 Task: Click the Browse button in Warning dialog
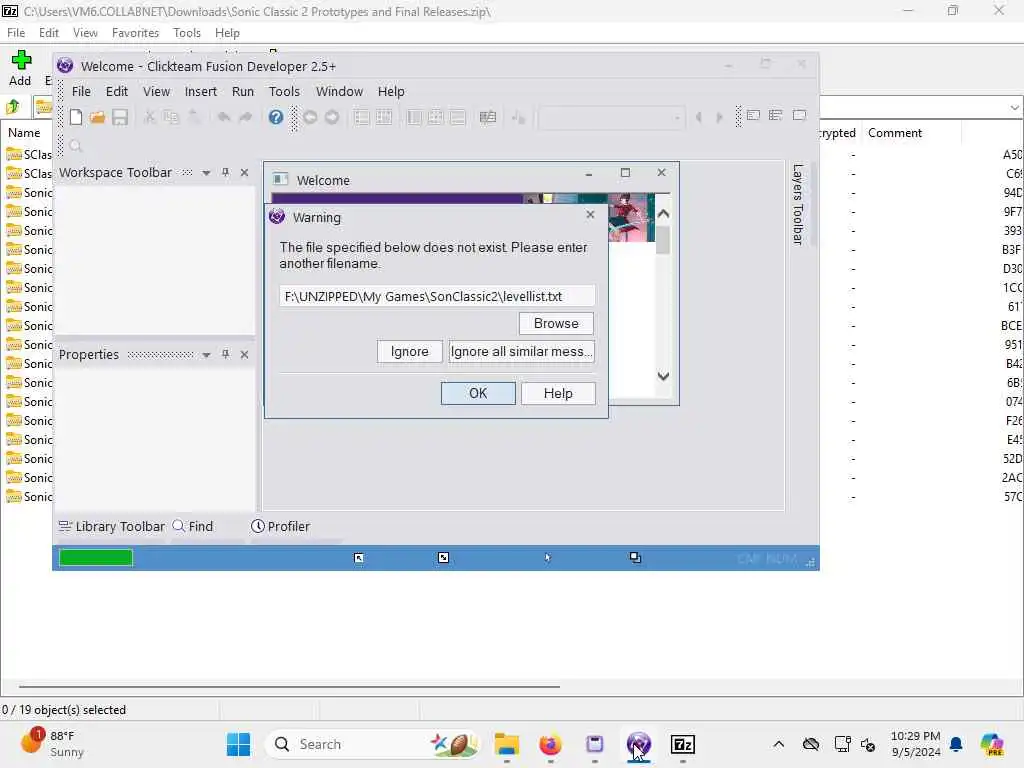point(556,323)
